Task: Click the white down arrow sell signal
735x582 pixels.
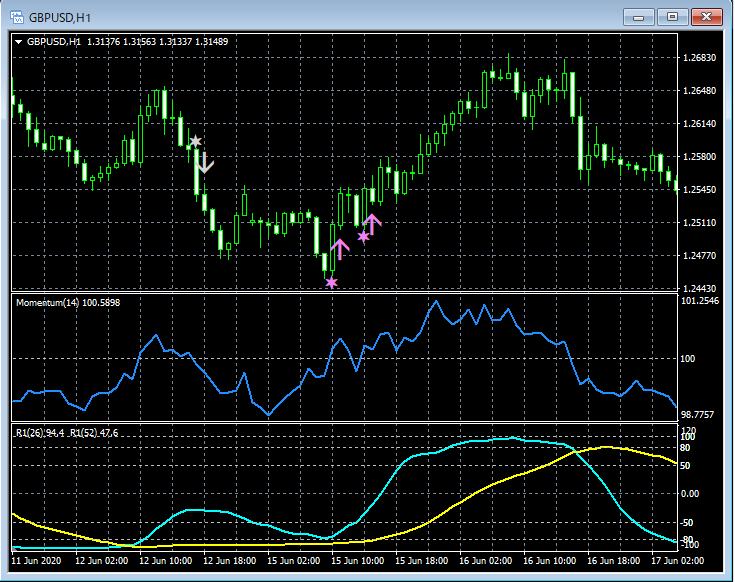Action: point(205,161)
